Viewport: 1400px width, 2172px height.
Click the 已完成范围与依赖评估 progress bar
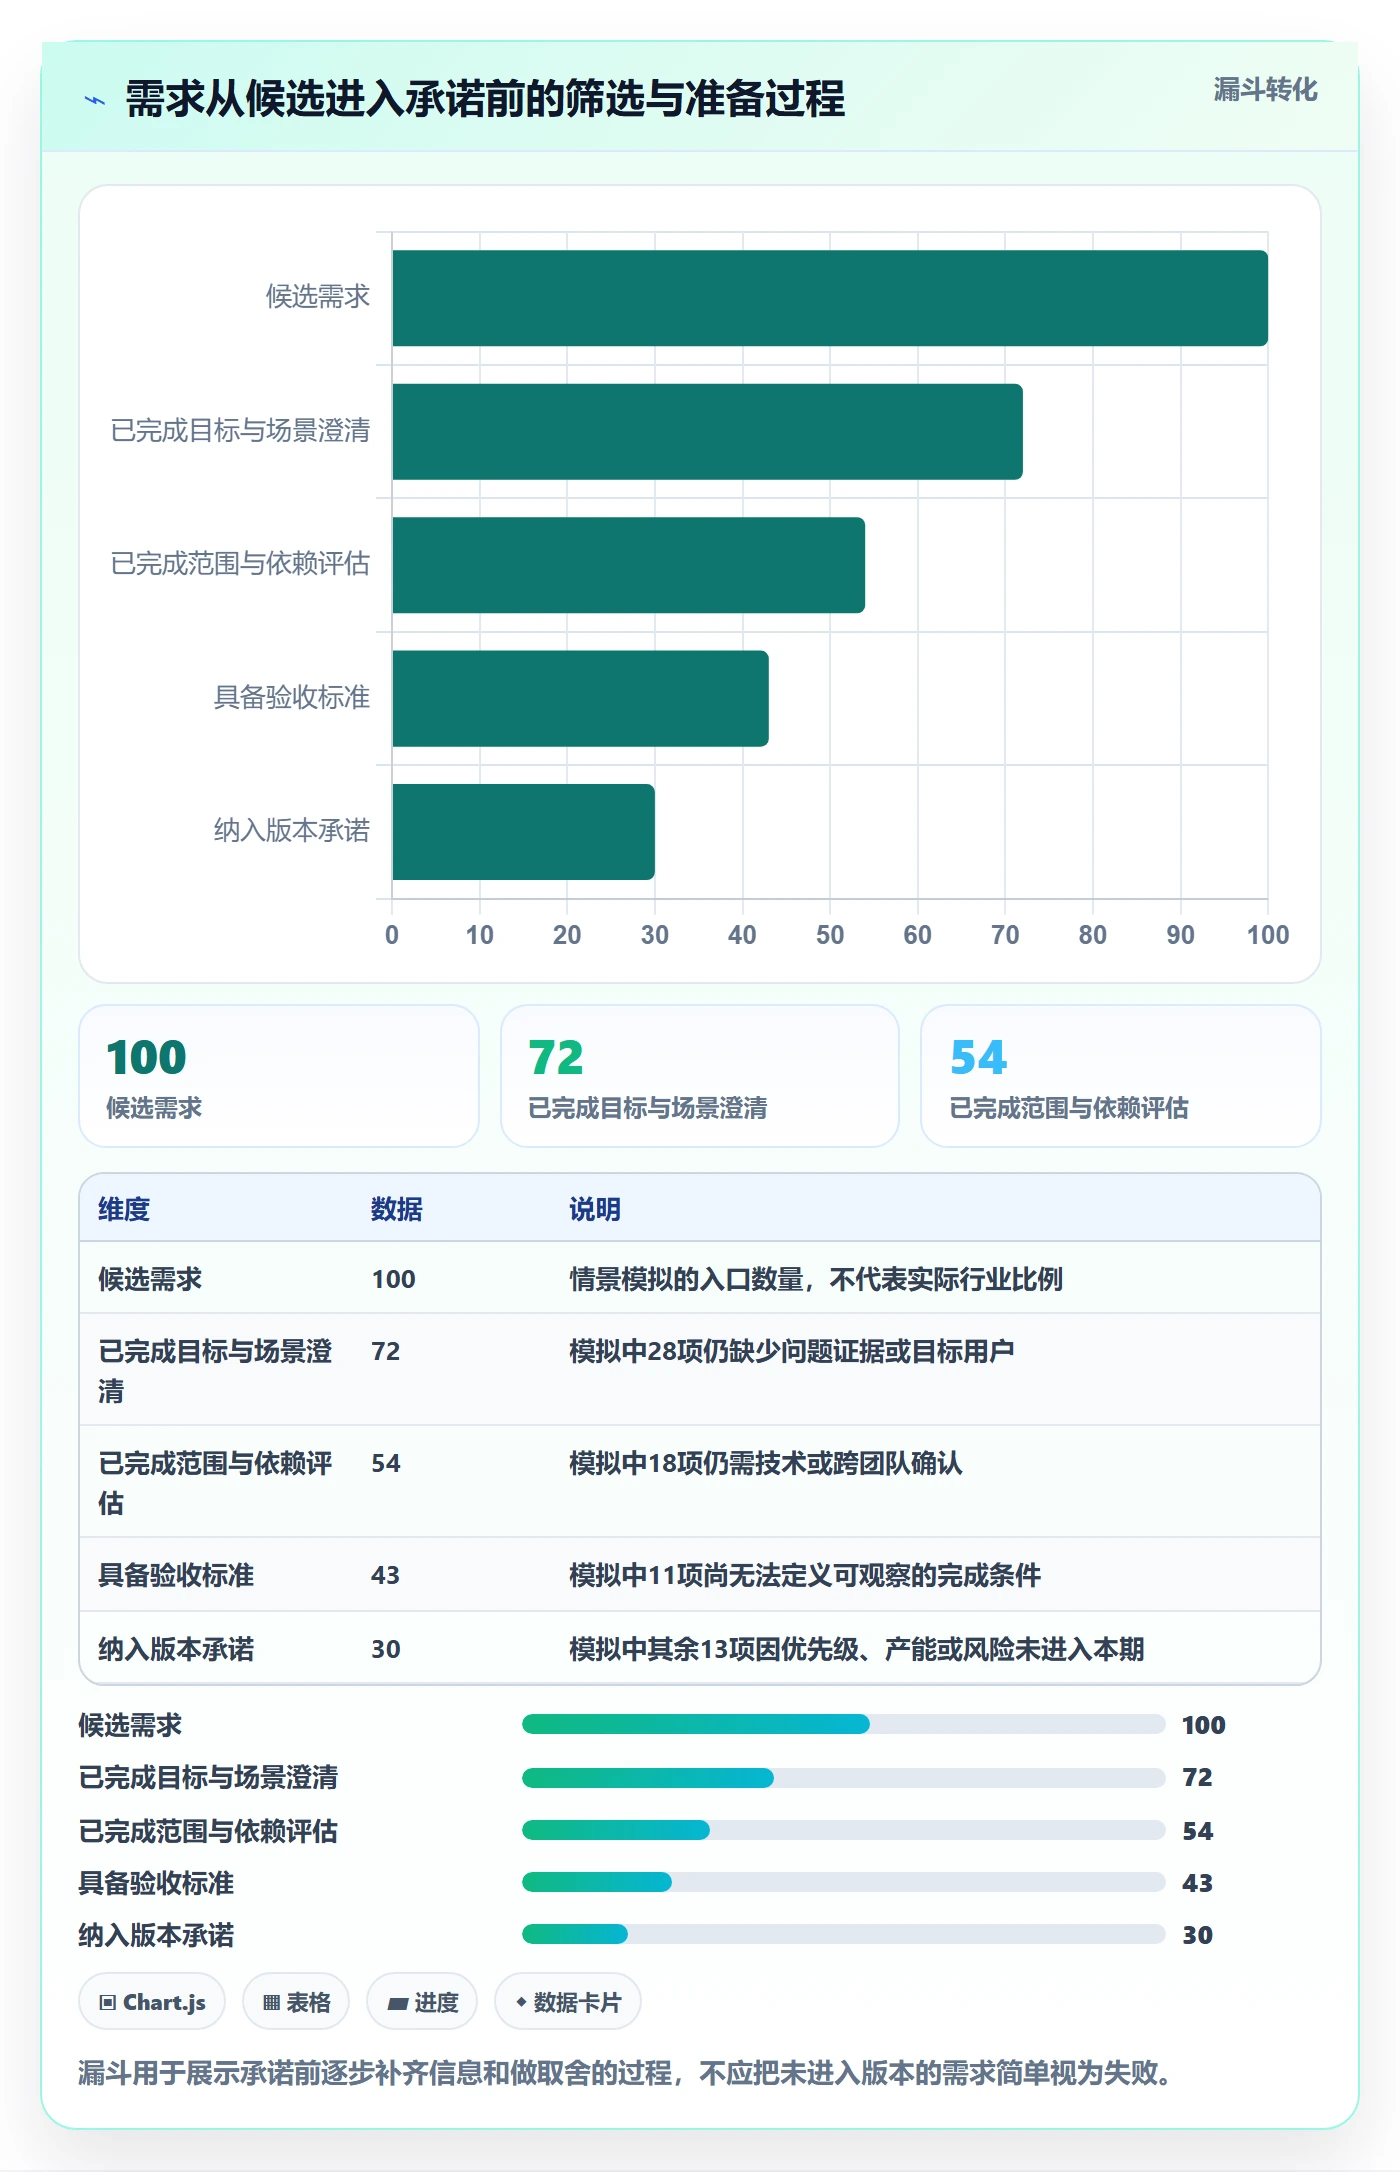point(844,1830)
